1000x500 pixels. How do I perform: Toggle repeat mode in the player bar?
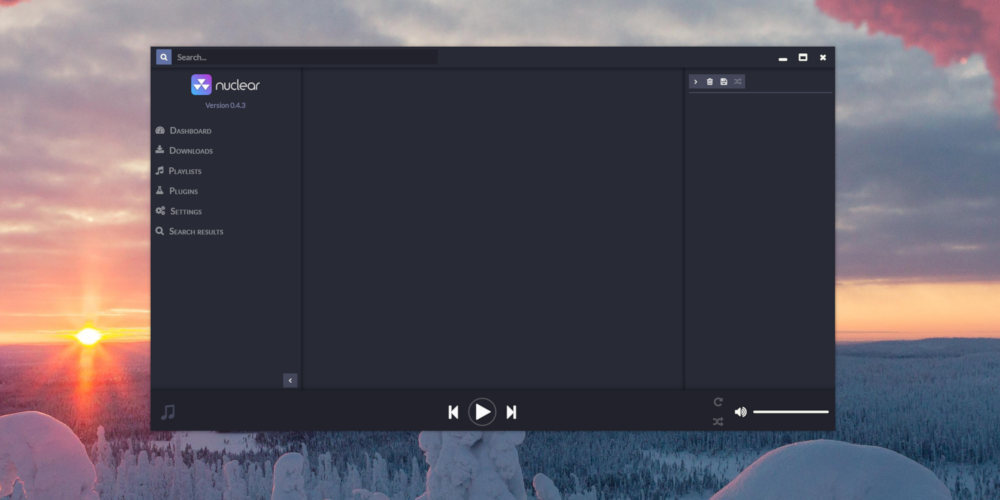coord(718,402)
